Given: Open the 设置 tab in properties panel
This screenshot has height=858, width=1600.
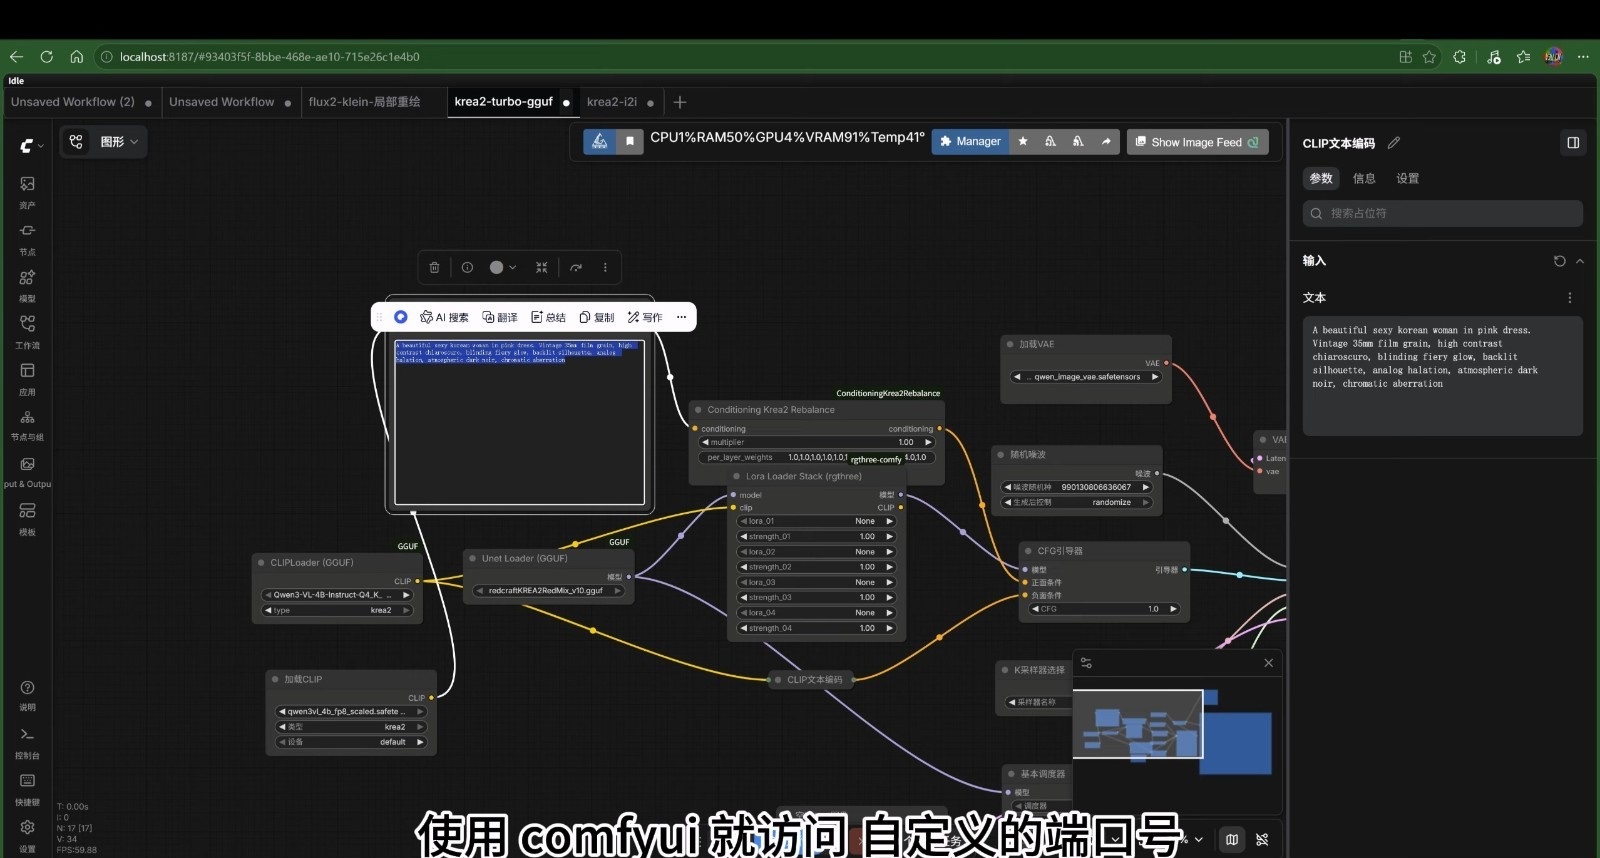Looking at the screenshot, I should pyautogui.click(x=1407, y=178).
